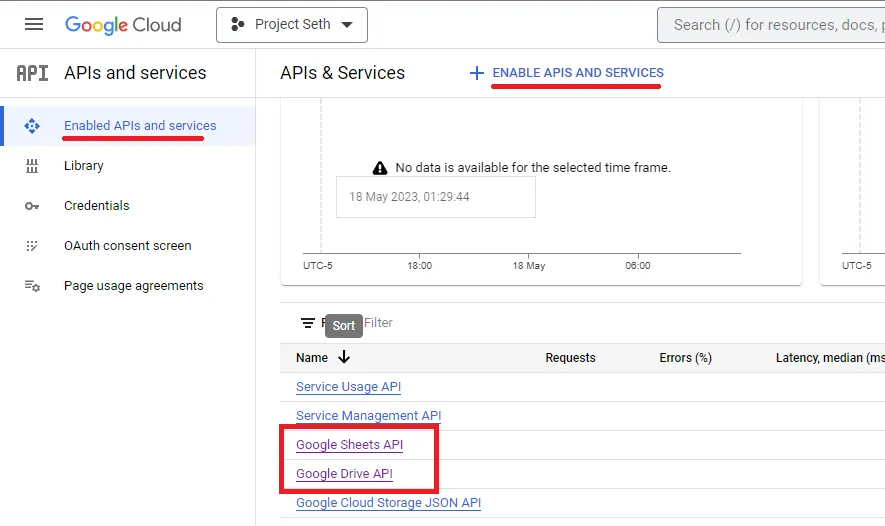
Task: Click the filter lines icon
Action: pyautogui.click(x=308, y=323)
